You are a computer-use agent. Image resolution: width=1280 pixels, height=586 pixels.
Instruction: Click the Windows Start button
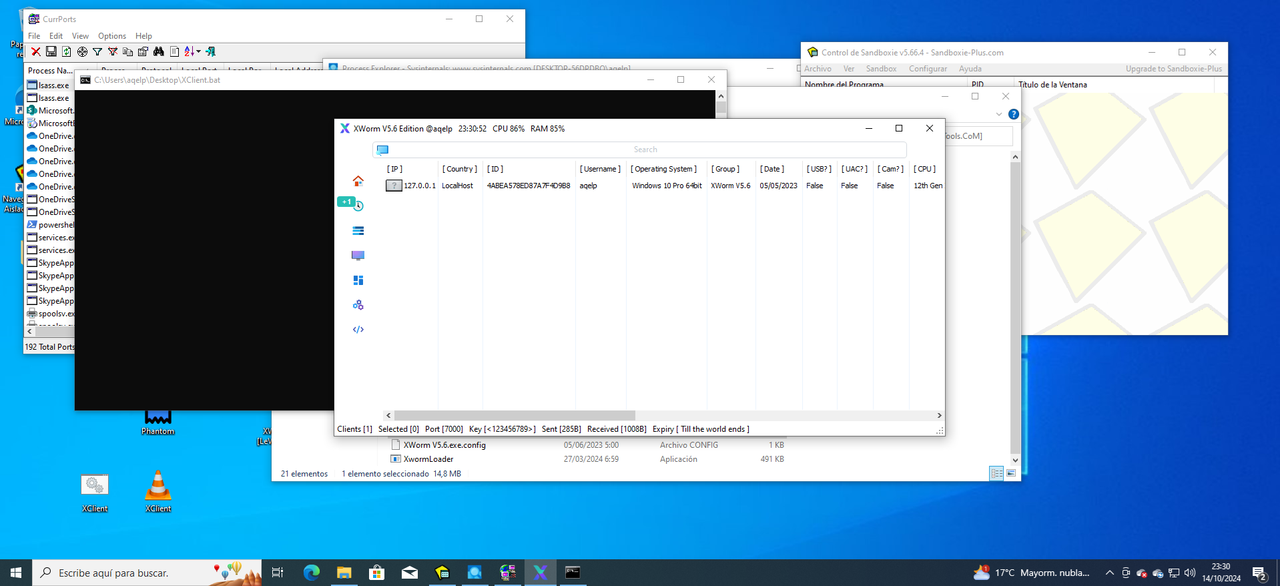[x=16, y=572]
